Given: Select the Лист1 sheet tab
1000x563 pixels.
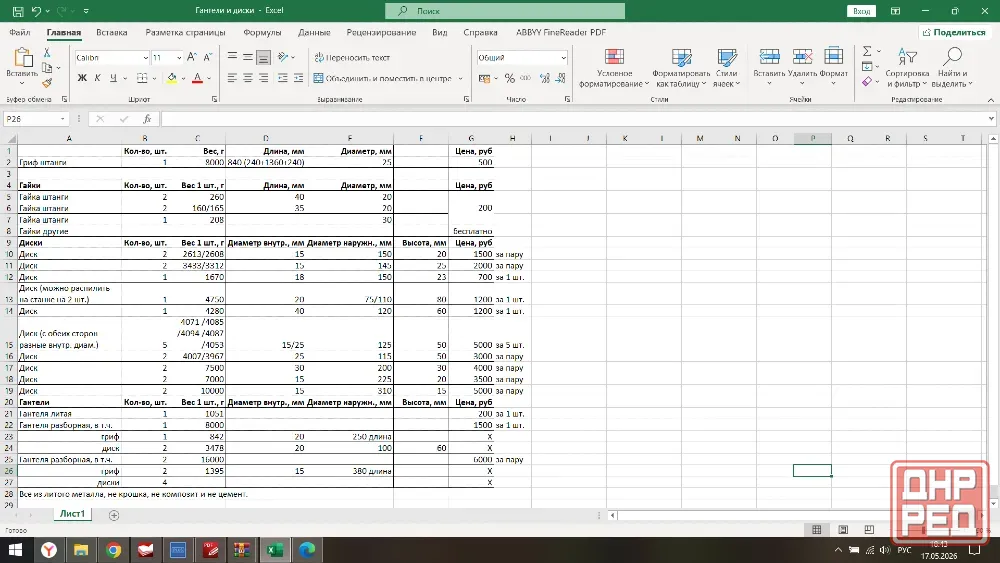Looking at the screenshot, I should tap(72, 514).
